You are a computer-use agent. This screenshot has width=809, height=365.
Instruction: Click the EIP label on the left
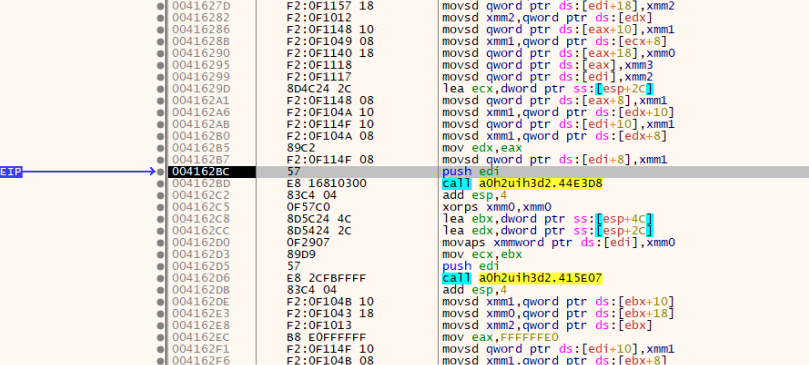[x=11, y=172]
